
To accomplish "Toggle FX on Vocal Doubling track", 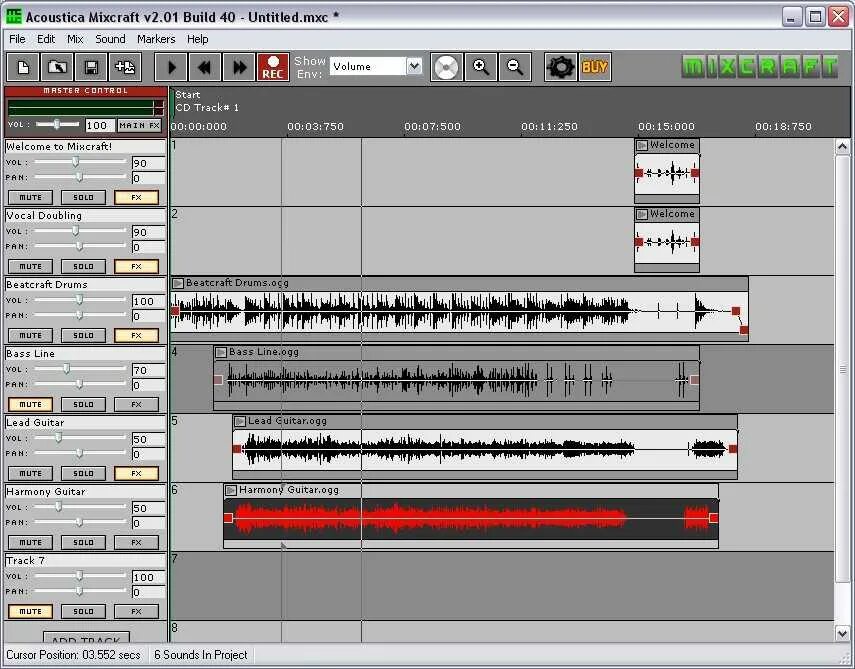I will (136, 267).
